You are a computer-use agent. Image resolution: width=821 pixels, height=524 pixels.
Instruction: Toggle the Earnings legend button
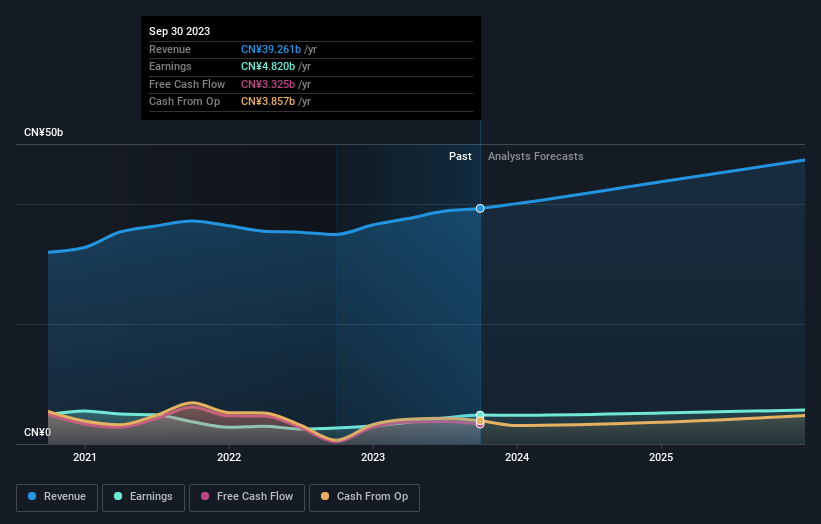tap(143, 497)
